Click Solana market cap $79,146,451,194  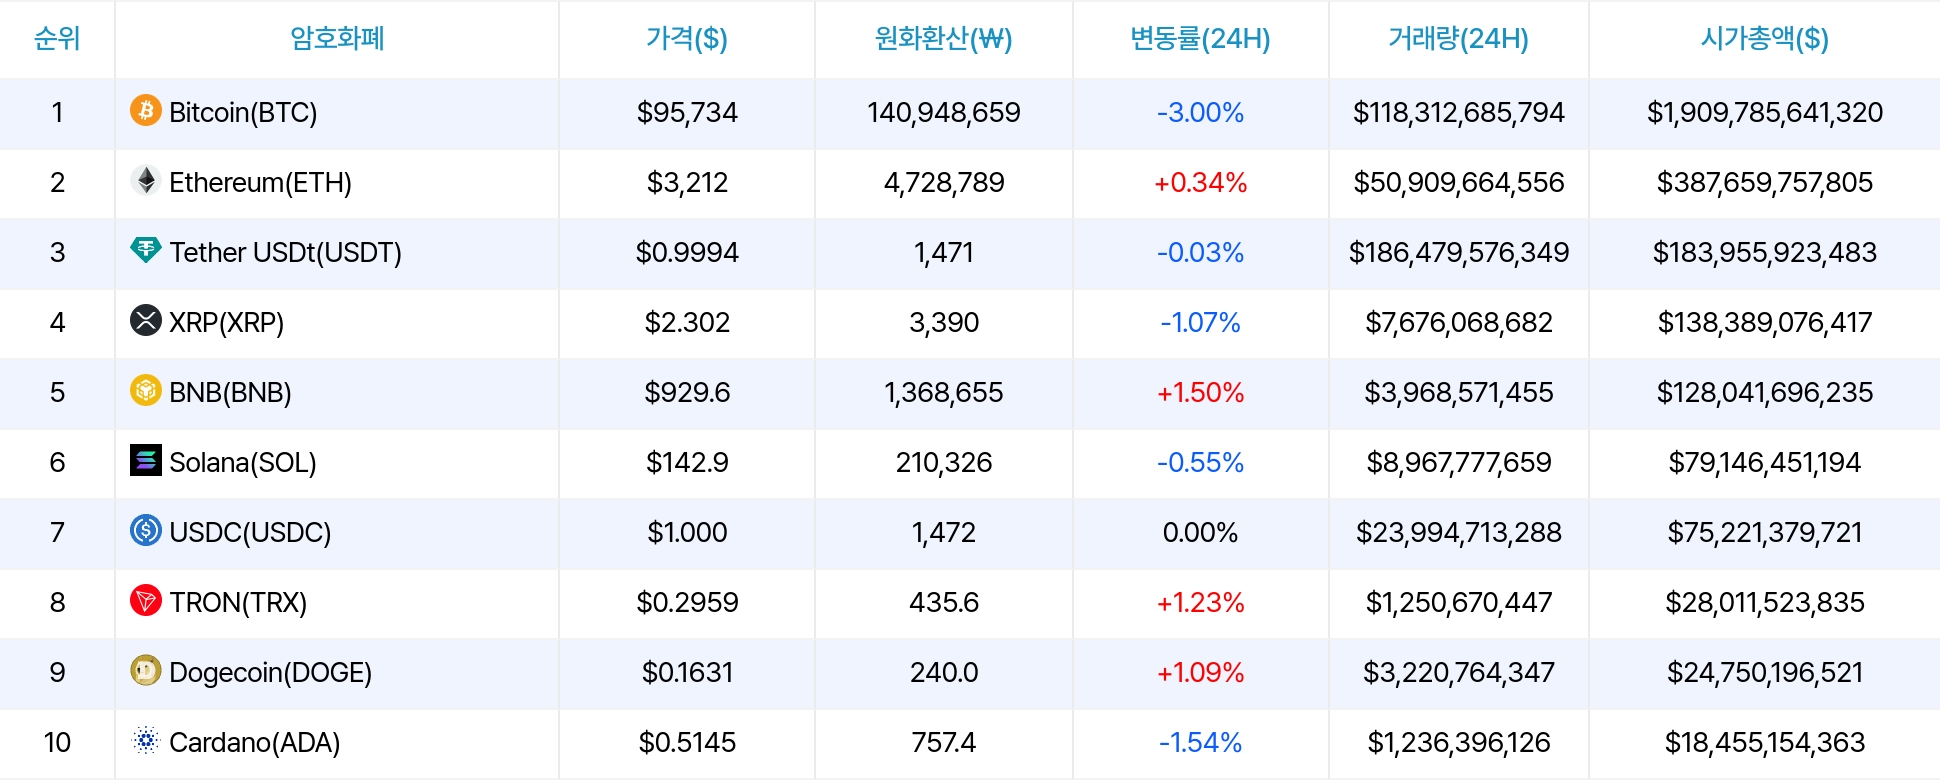(1765, 462)
